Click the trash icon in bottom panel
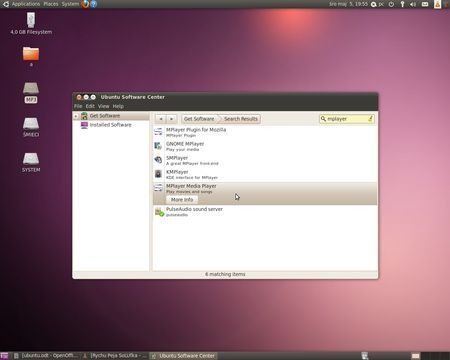 tap(365, 356)
